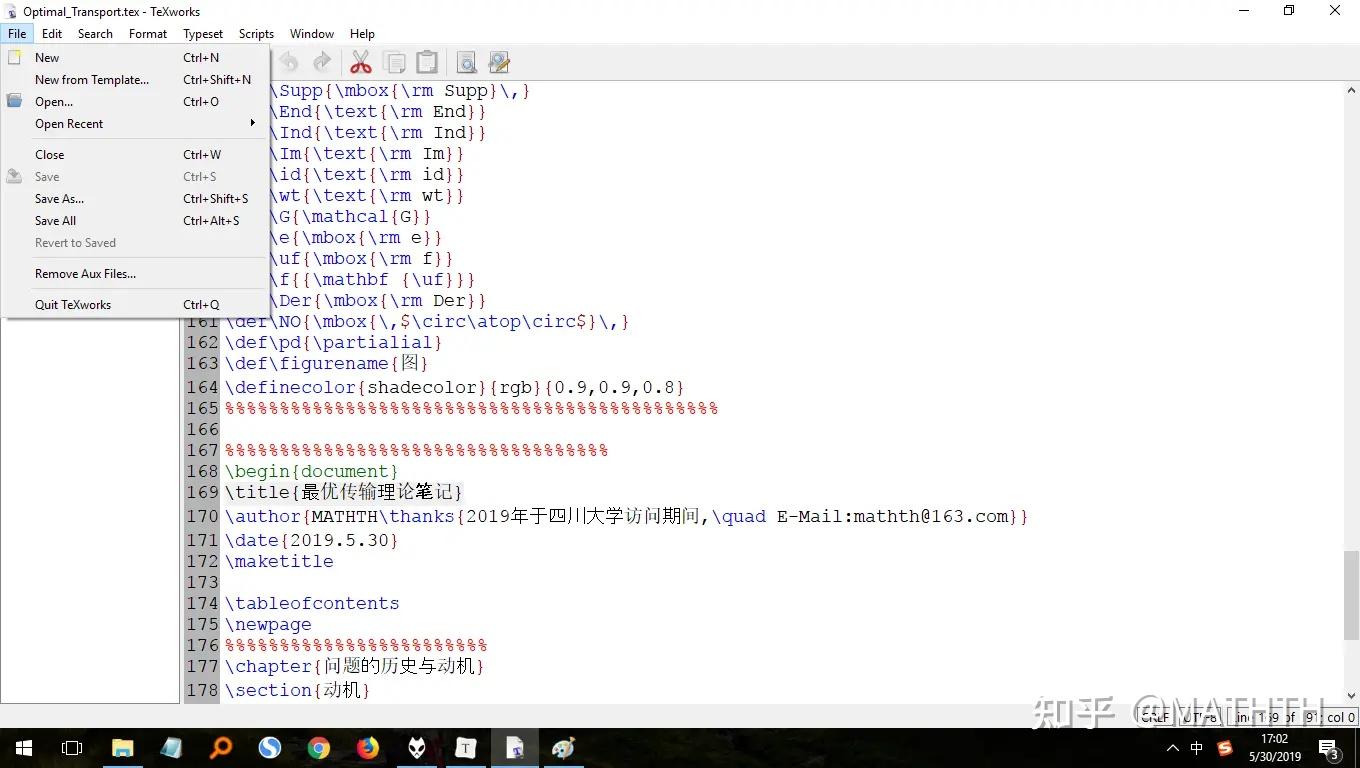Cut text using the scissors icon

coord(361,61)
